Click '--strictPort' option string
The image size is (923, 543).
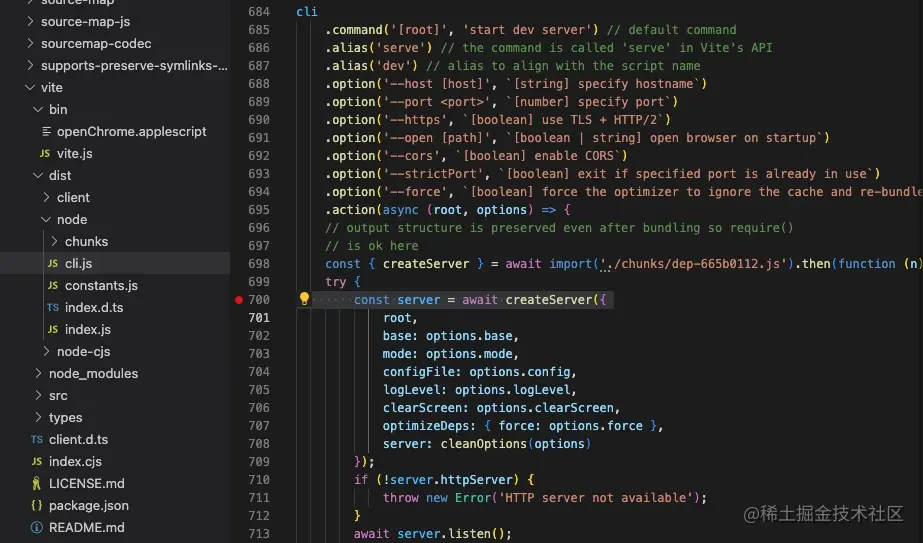[437, 174]
